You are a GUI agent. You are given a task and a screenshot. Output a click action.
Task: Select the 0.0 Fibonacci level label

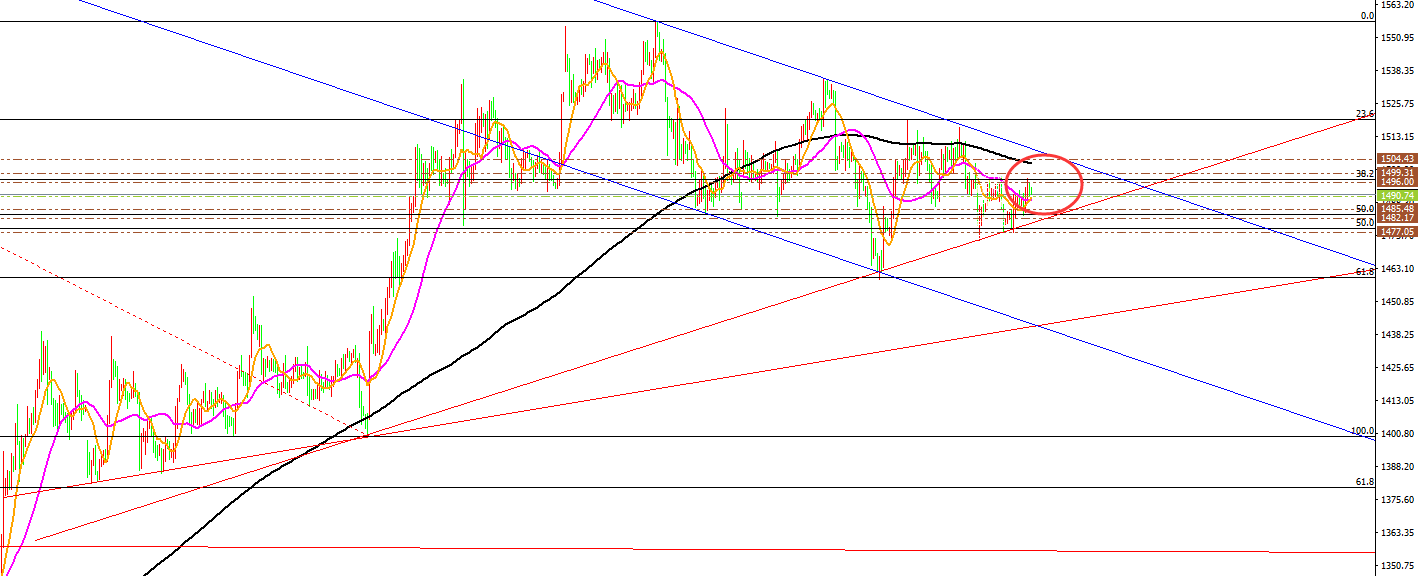1367,16
